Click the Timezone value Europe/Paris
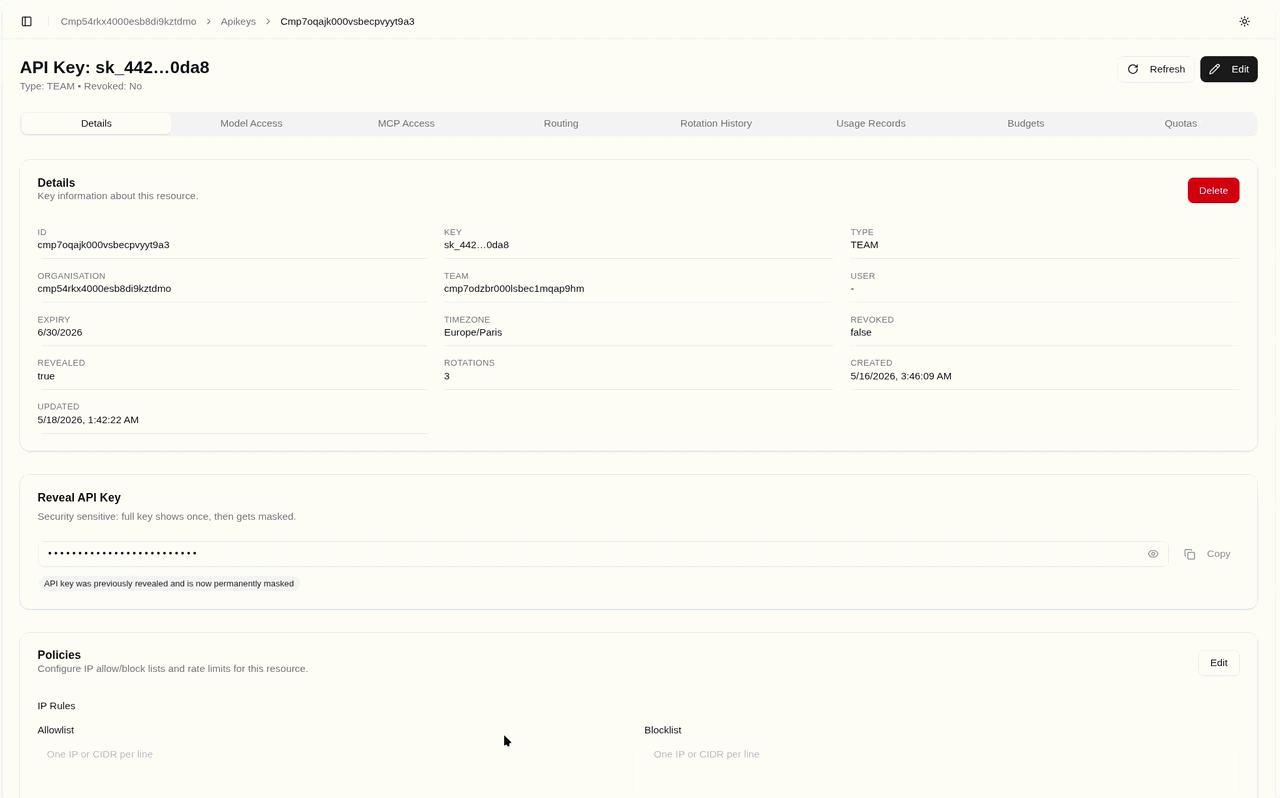1280x798 pixels. pyautogui.click(x=473, y=332)
